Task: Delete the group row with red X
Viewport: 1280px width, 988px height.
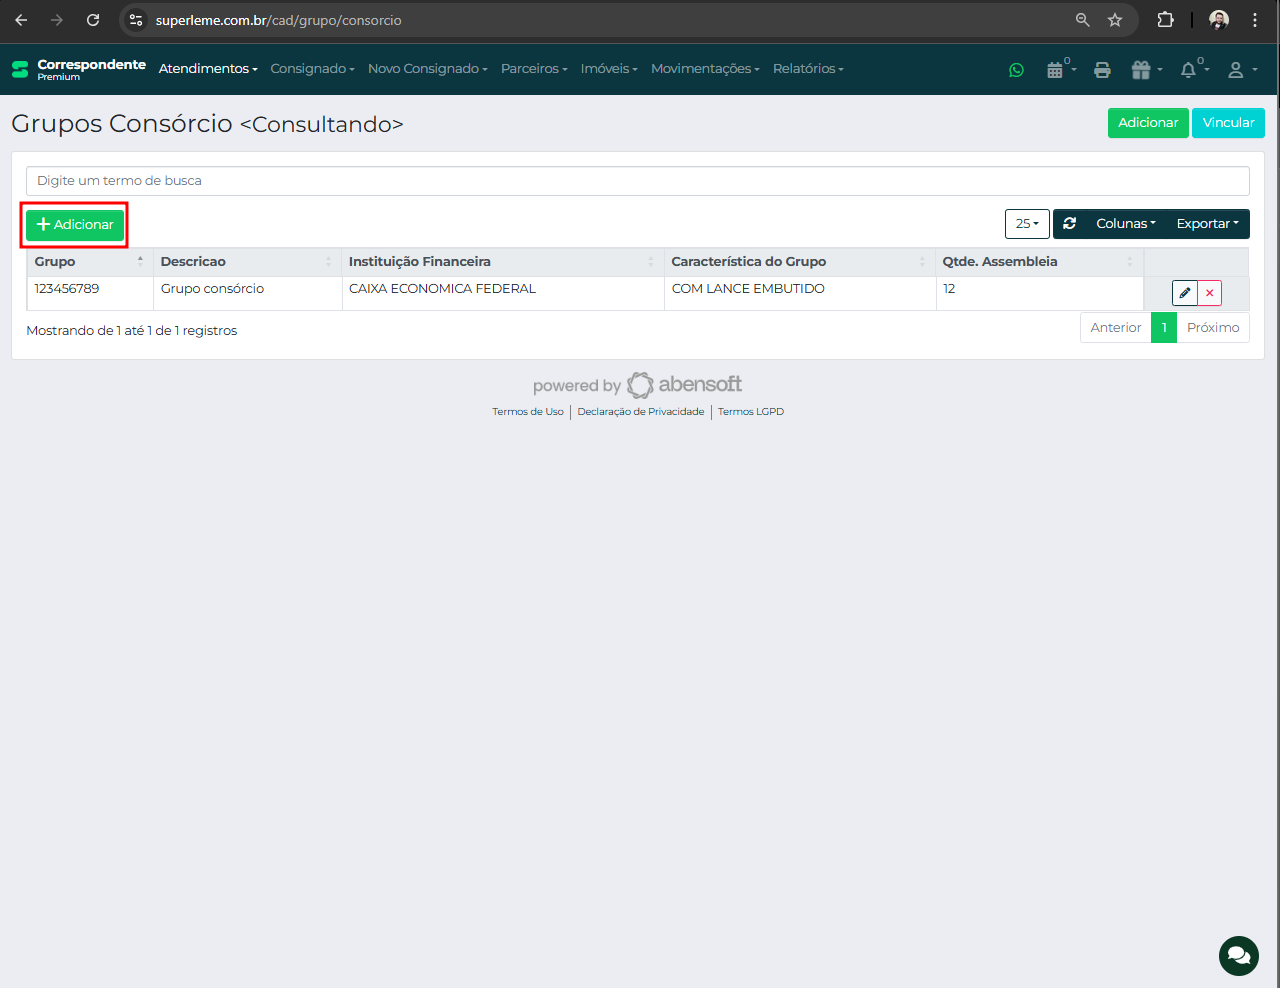Action: click(1209, 293)
